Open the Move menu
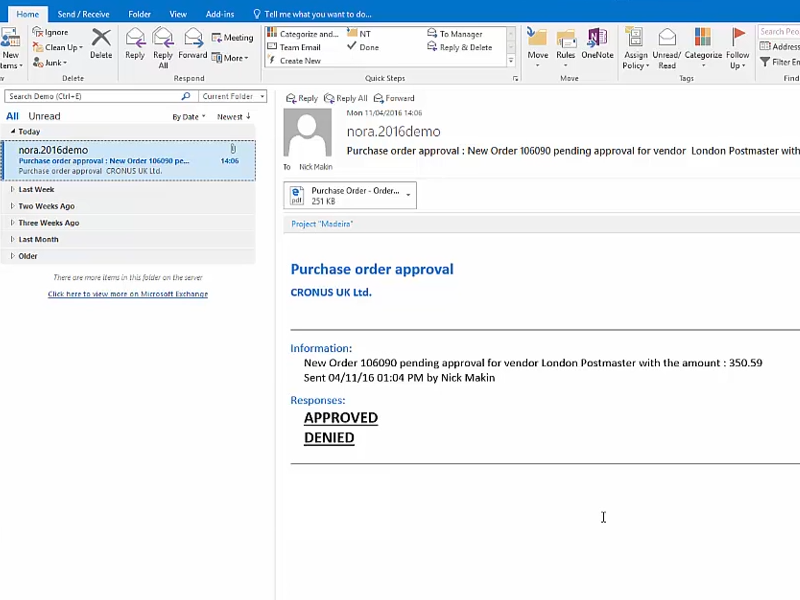The width and height of the screenshot is (800, 600). [538, 47]
